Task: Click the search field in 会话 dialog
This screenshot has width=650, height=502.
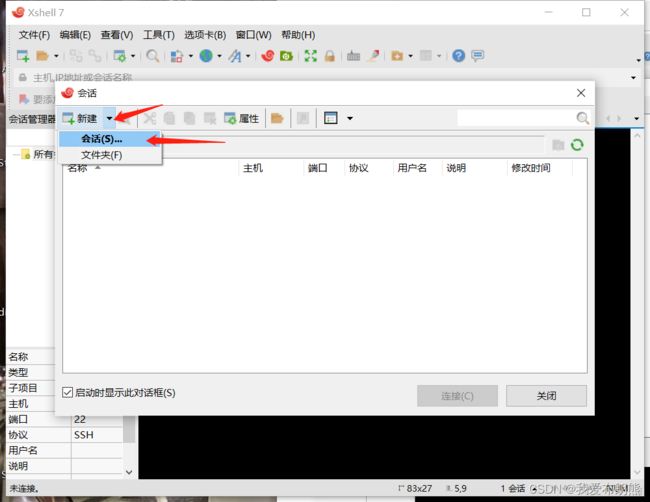Action: pyautogui.click(x=516, y=118)
